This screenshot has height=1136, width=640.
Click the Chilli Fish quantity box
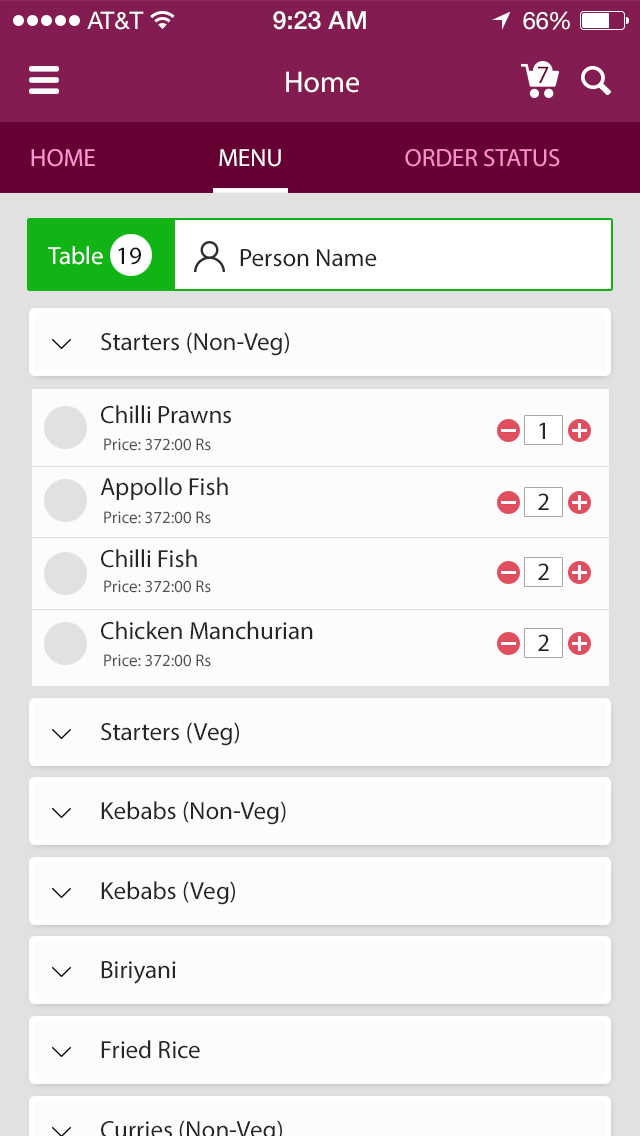click(543, 572)
